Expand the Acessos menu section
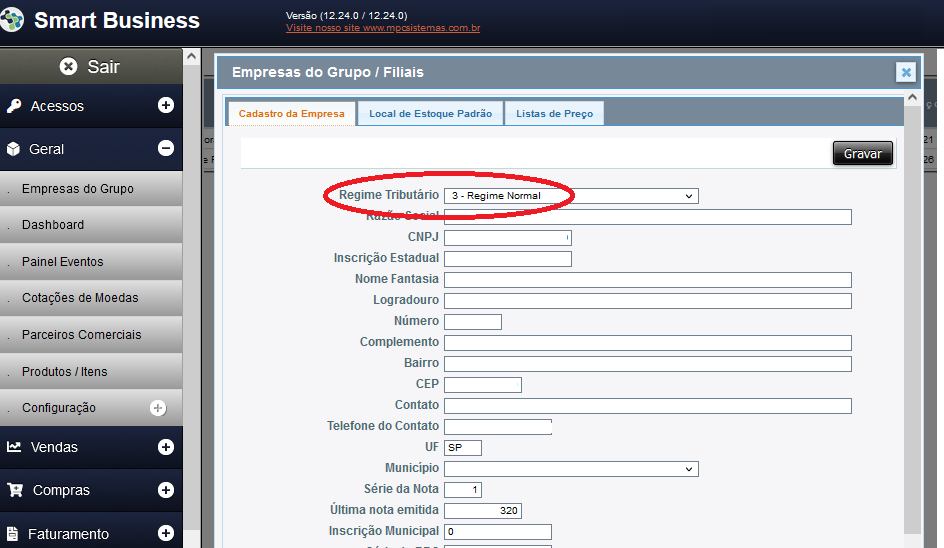Screen dimensions: 944x548 pos(166,106)
